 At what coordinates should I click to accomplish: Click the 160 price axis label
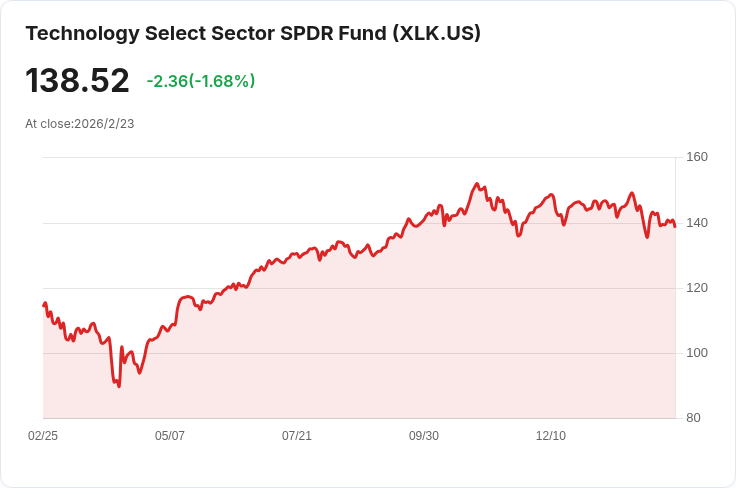click(x=697, y=157)
